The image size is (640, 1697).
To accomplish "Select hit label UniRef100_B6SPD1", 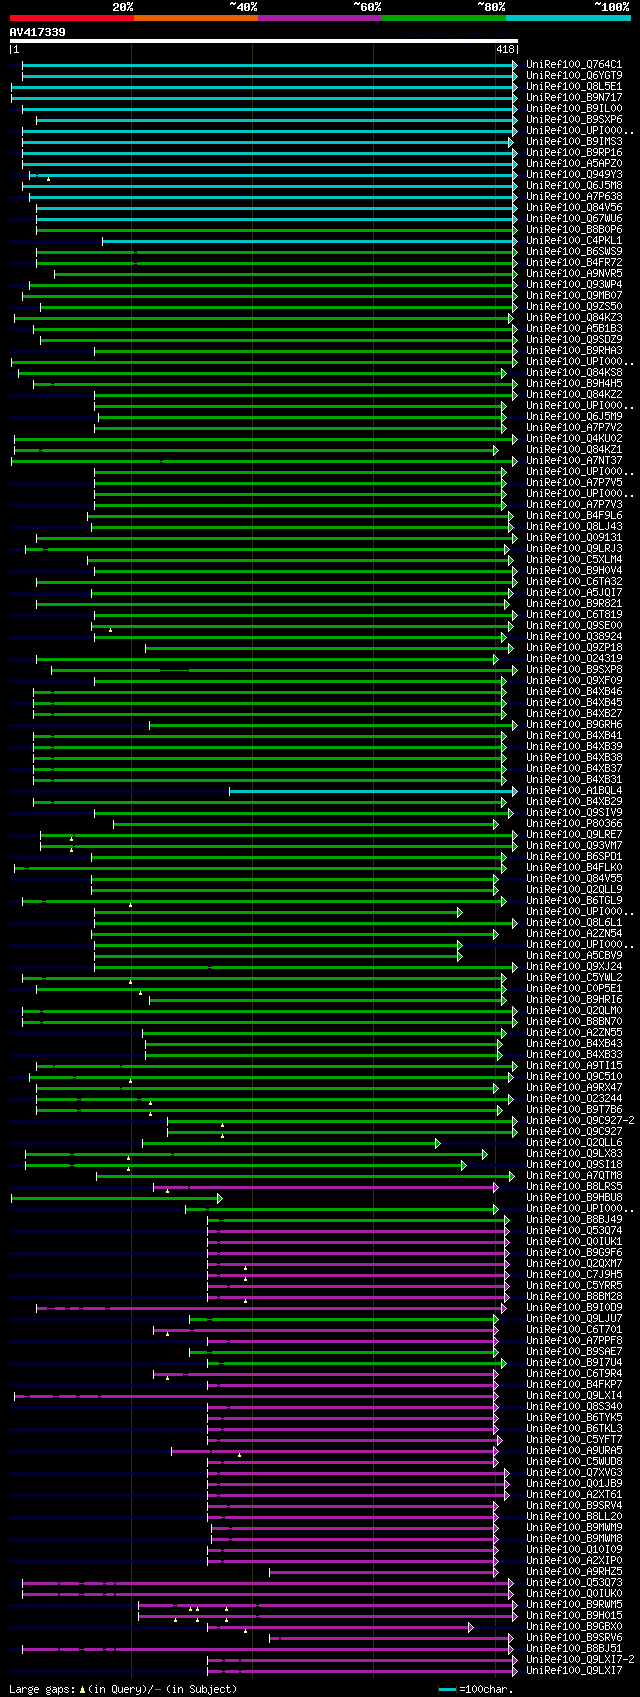I will pos(574,856).
